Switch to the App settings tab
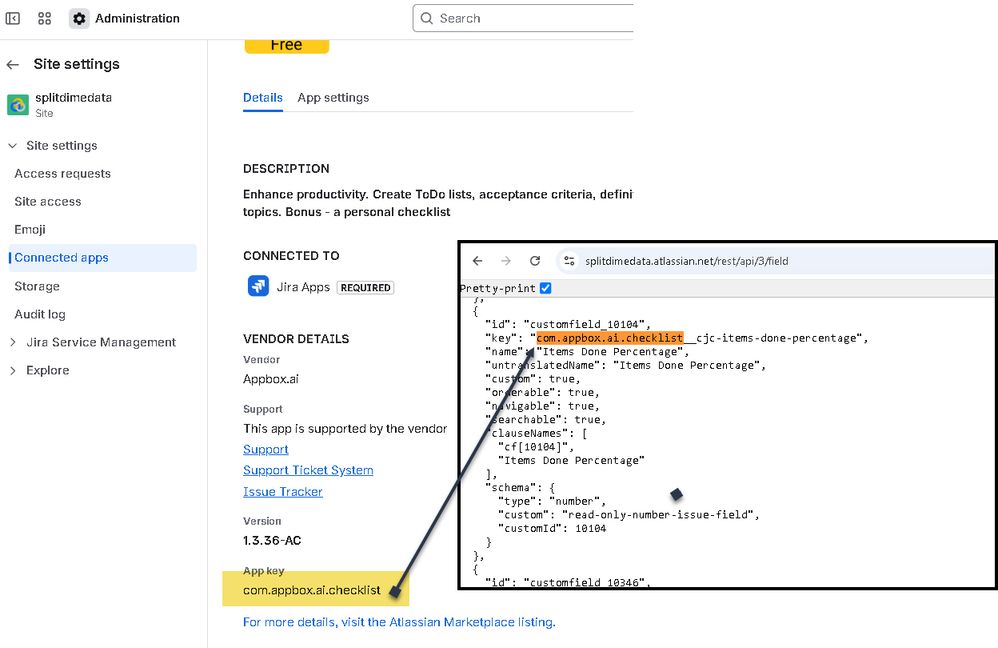Image resolution: width=998 pixels, height=648 pixels. click(x=333, y=98)
